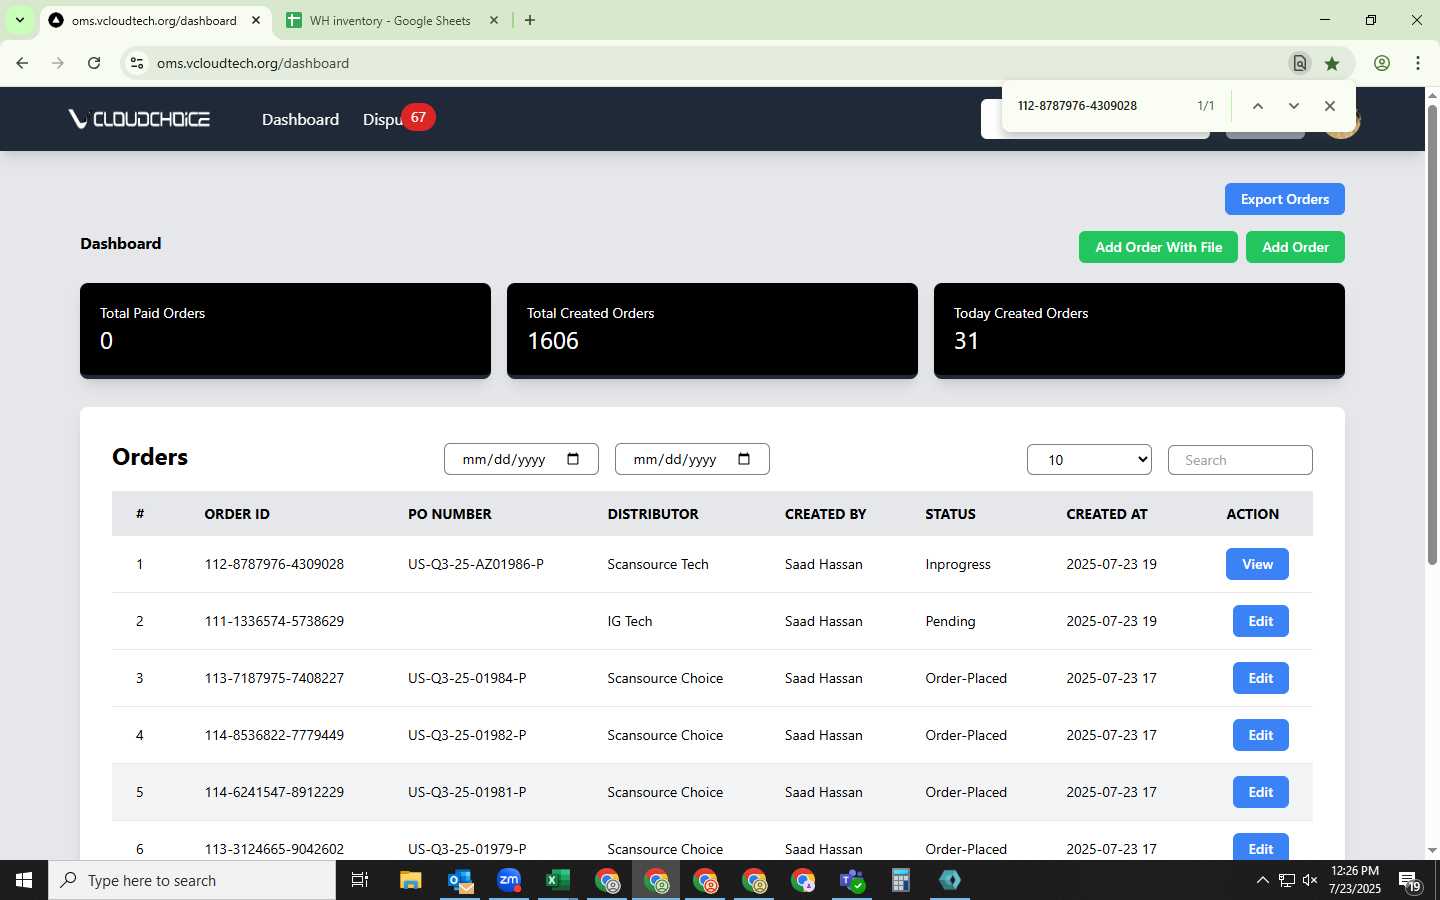Open the start date picker field
Viewport: 1440px width, 900px height.
(521, 459)
